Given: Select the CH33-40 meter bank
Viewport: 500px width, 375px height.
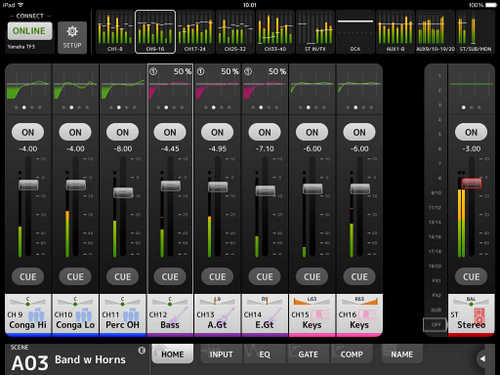Looking at the screenshot, I should tap(275, 32).
